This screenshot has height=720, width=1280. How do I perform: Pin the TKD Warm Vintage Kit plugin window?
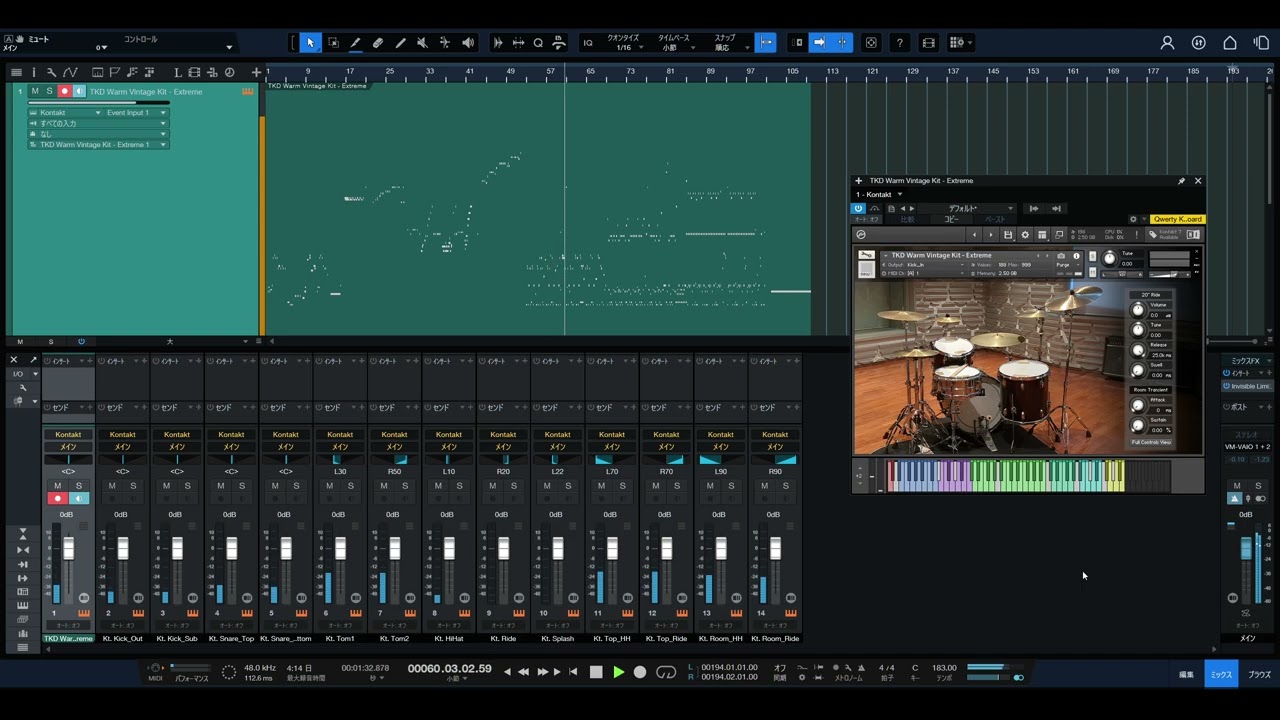1181,181
